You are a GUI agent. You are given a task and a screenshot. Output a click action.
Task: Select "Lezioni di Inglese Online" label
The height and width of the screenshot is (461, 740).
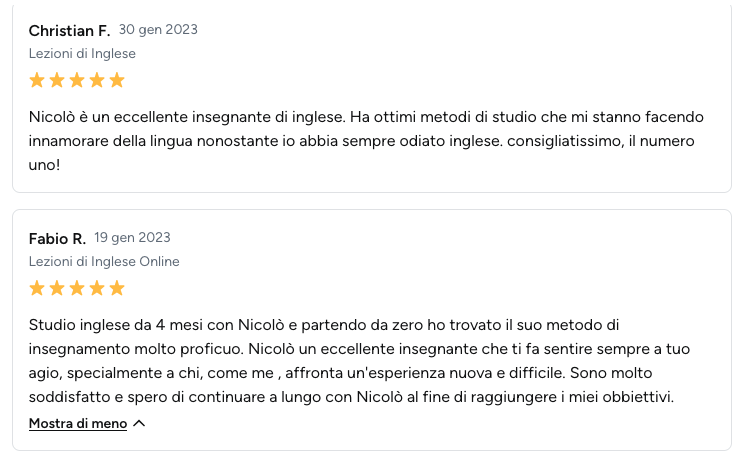104,262
